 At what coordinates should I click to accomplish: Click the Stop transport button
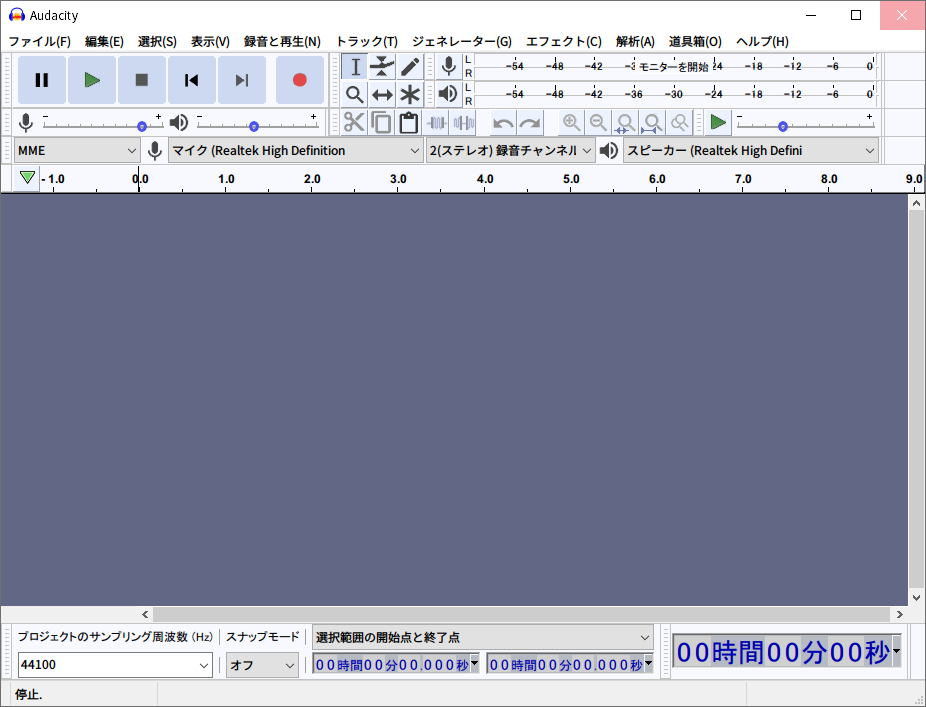tap(142, 80)
